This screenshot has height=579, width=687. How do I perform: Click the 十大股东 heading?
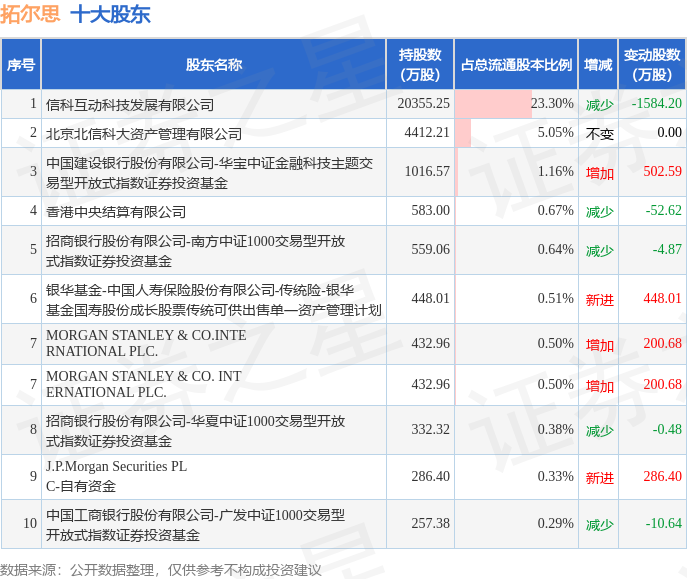110,14
